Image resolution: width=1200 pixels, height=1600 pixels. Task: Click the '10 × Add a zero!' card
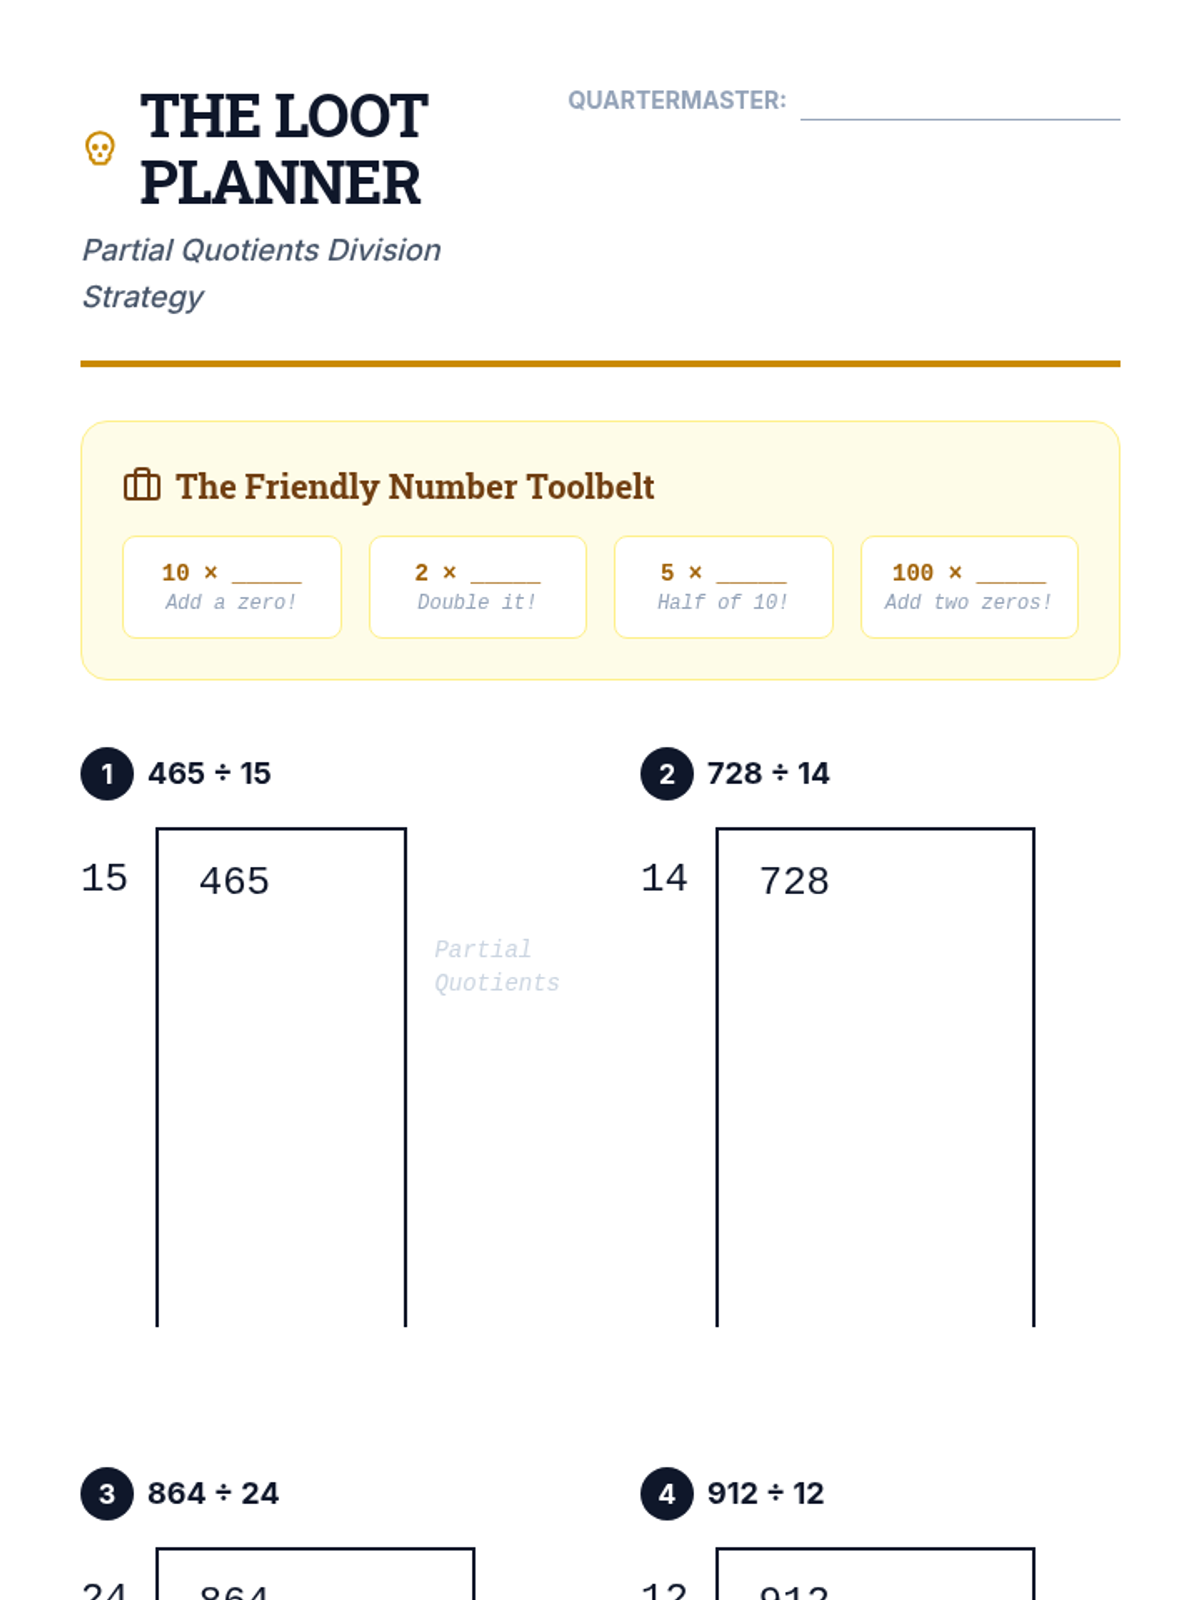[x=232, y=587]
